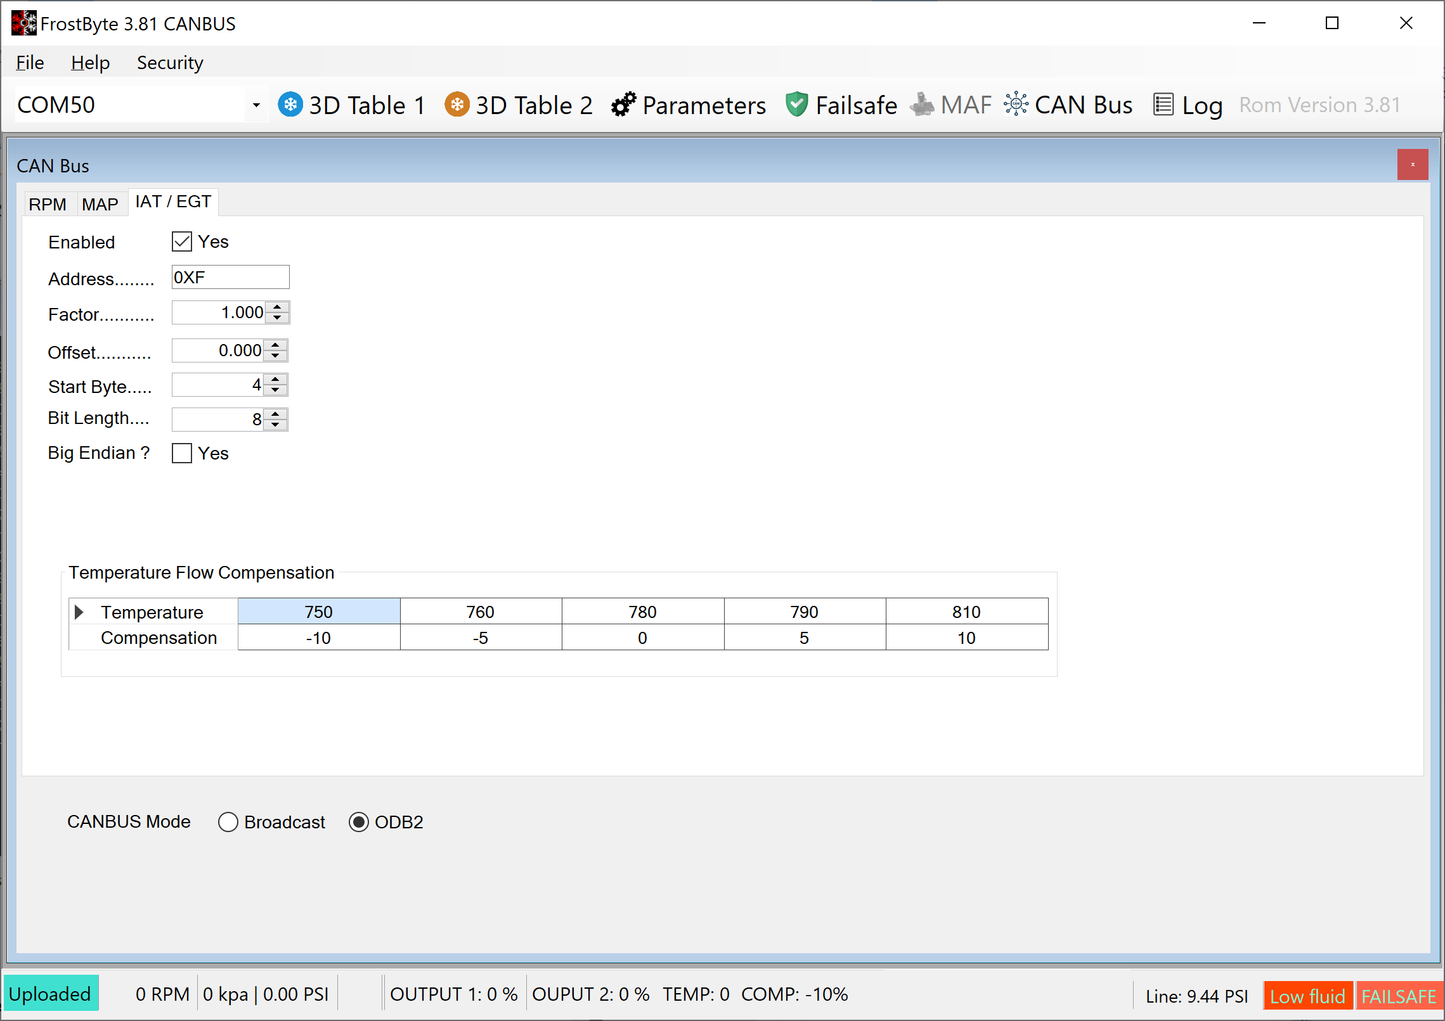1445x1021 pixels.
Task: Open 3D Table 2 orange snowflake icon
Action: pos(457,105)
